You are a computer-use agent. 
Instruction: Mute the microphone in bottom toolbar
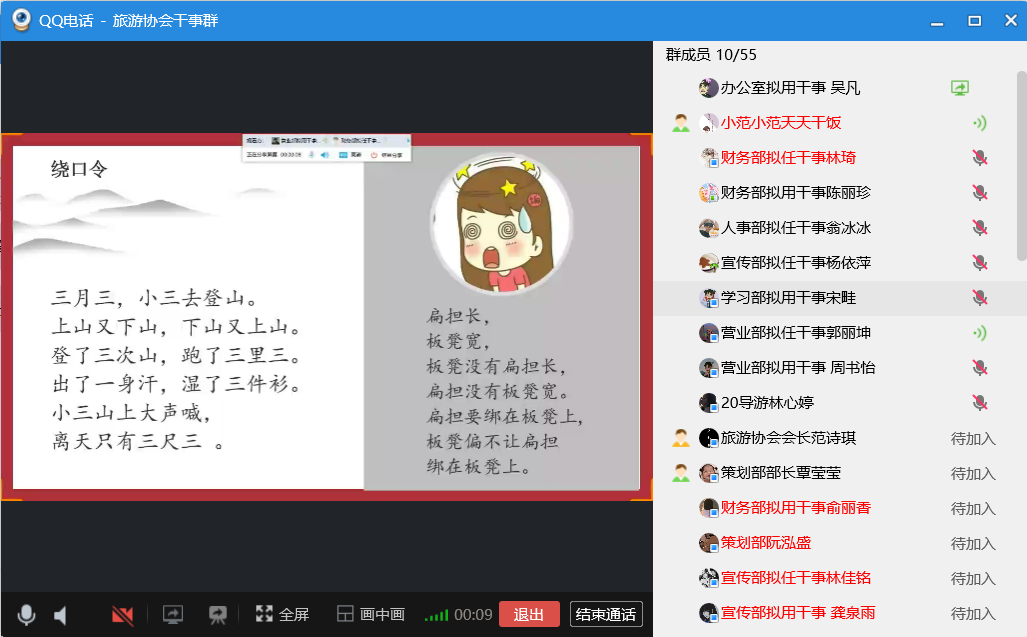coord(26,614)
